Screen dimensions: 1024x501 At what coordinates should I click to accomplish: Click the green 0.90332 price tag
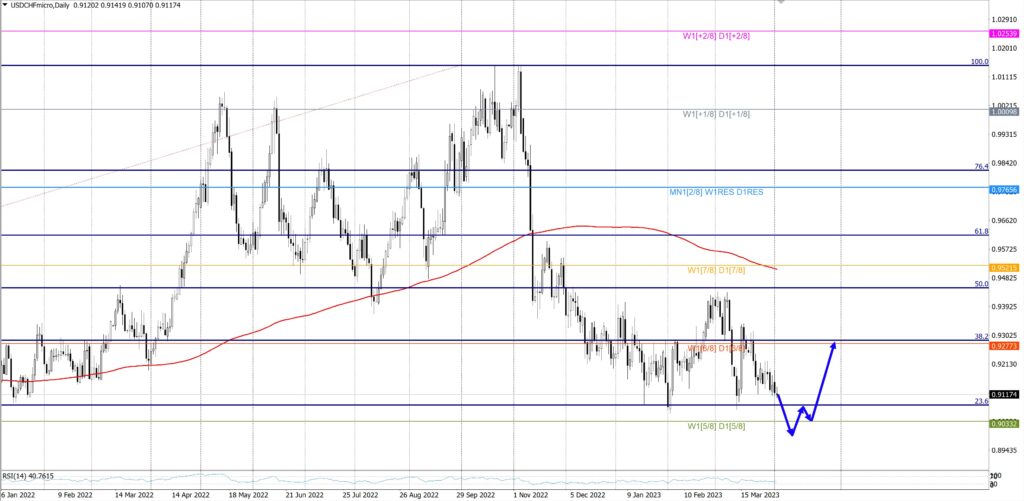click(1004, 424)
